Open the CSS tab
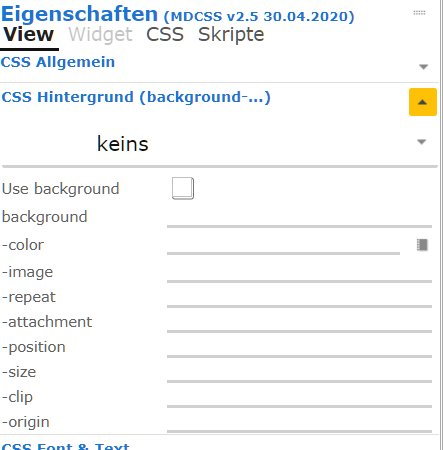The height and width of the screenshot is (450, 443). (x=165, y=35)
